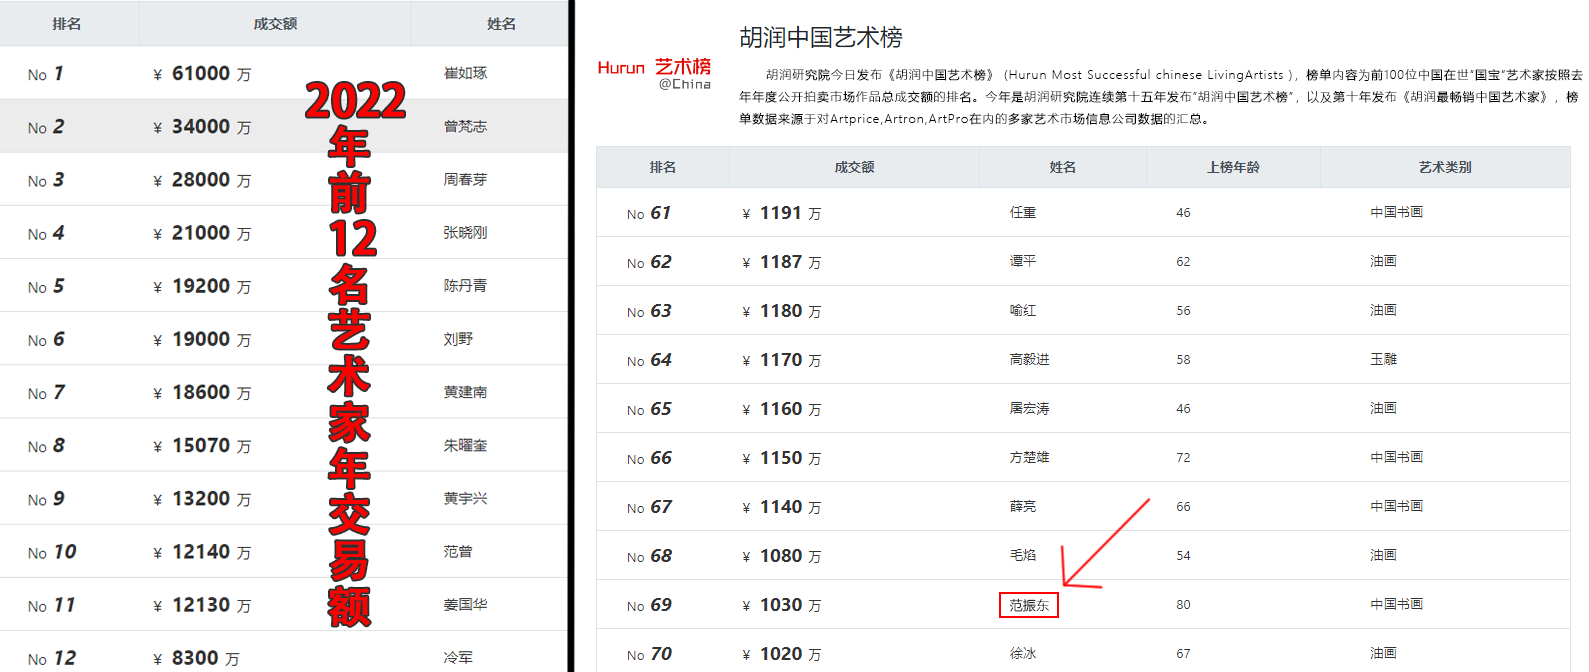The image size is (1589, 672).
Task: Click the amount ¥ 34000 万
Action: pyautogui.click(x=202, y=127)
